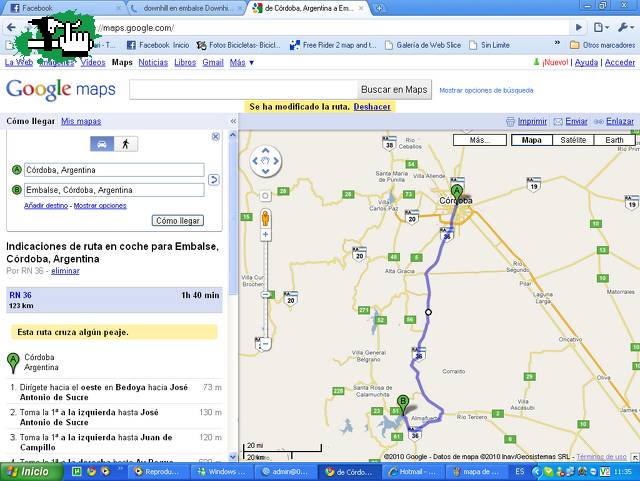
Task: Select driving directions car icon
Action: [x=102, y=144]
